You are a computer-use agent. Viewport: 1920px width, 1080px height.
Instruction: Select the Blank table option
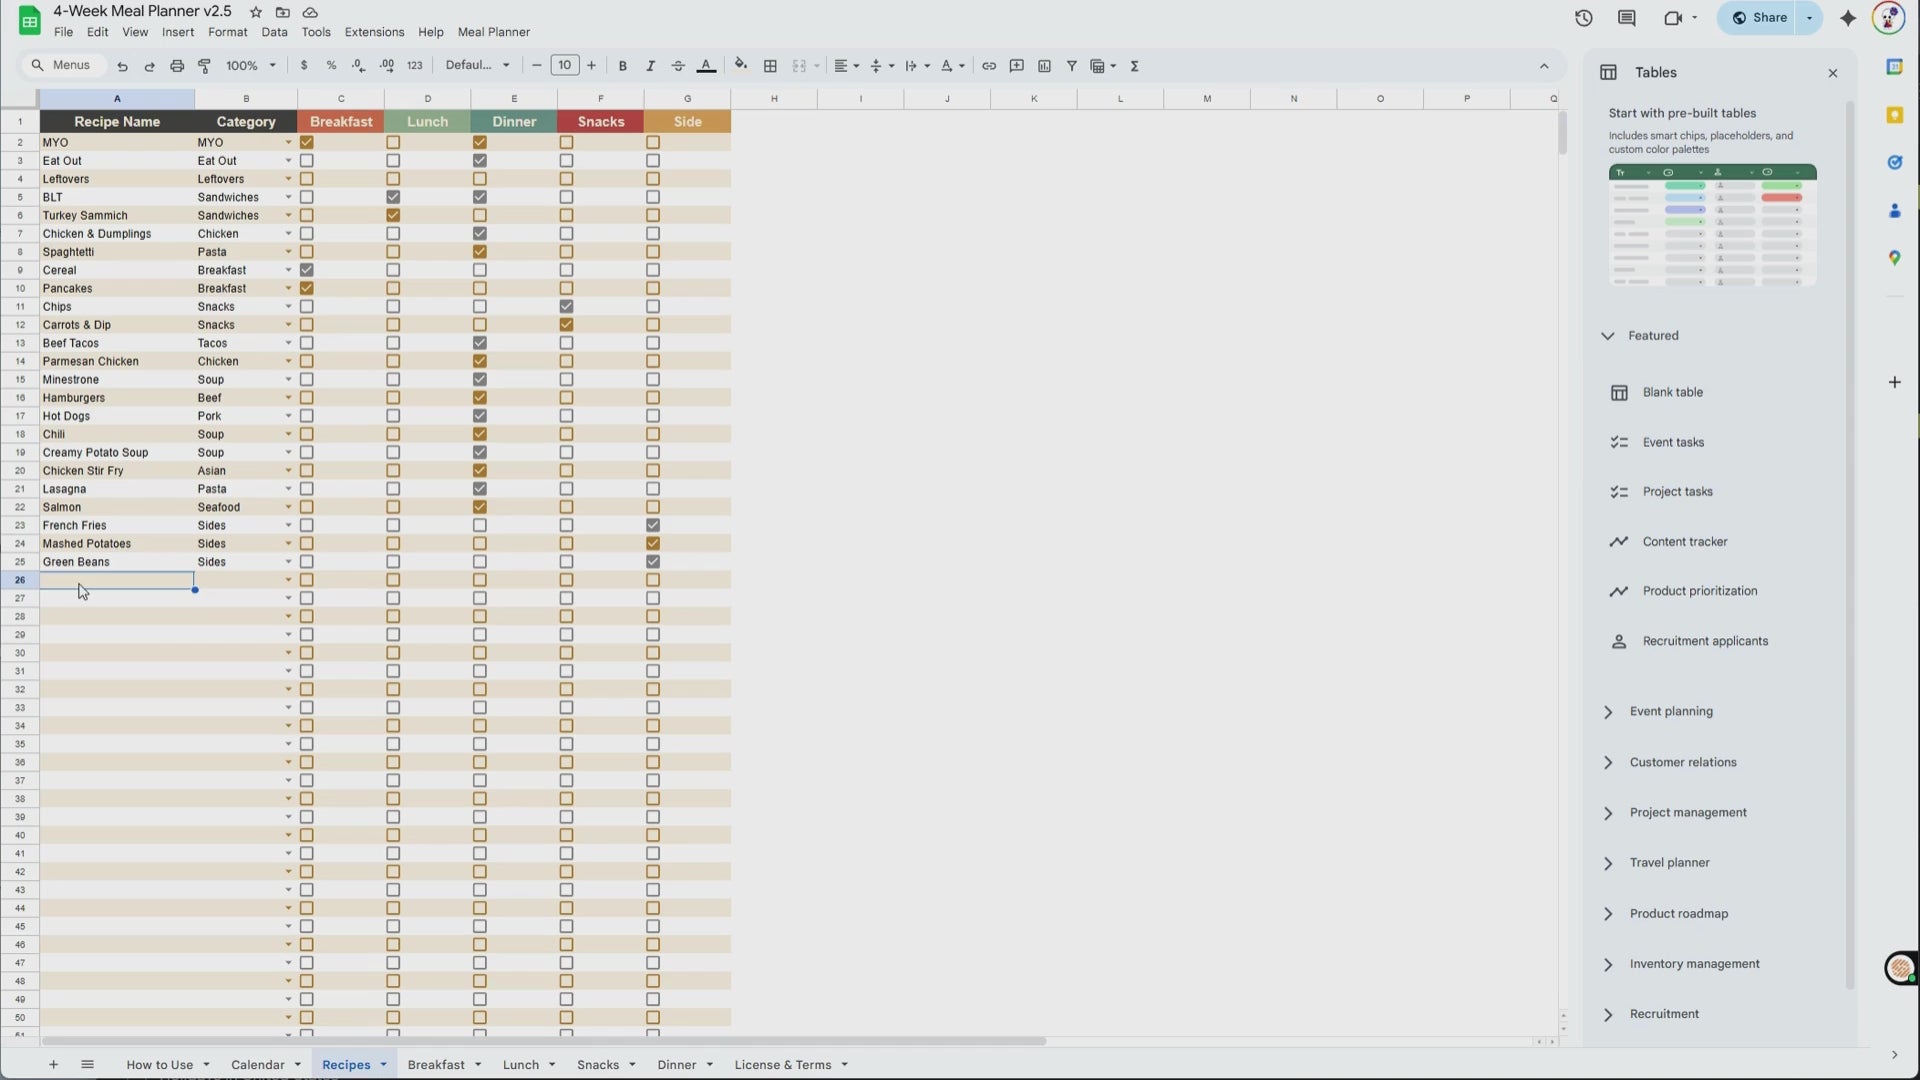click(1672, 393)
